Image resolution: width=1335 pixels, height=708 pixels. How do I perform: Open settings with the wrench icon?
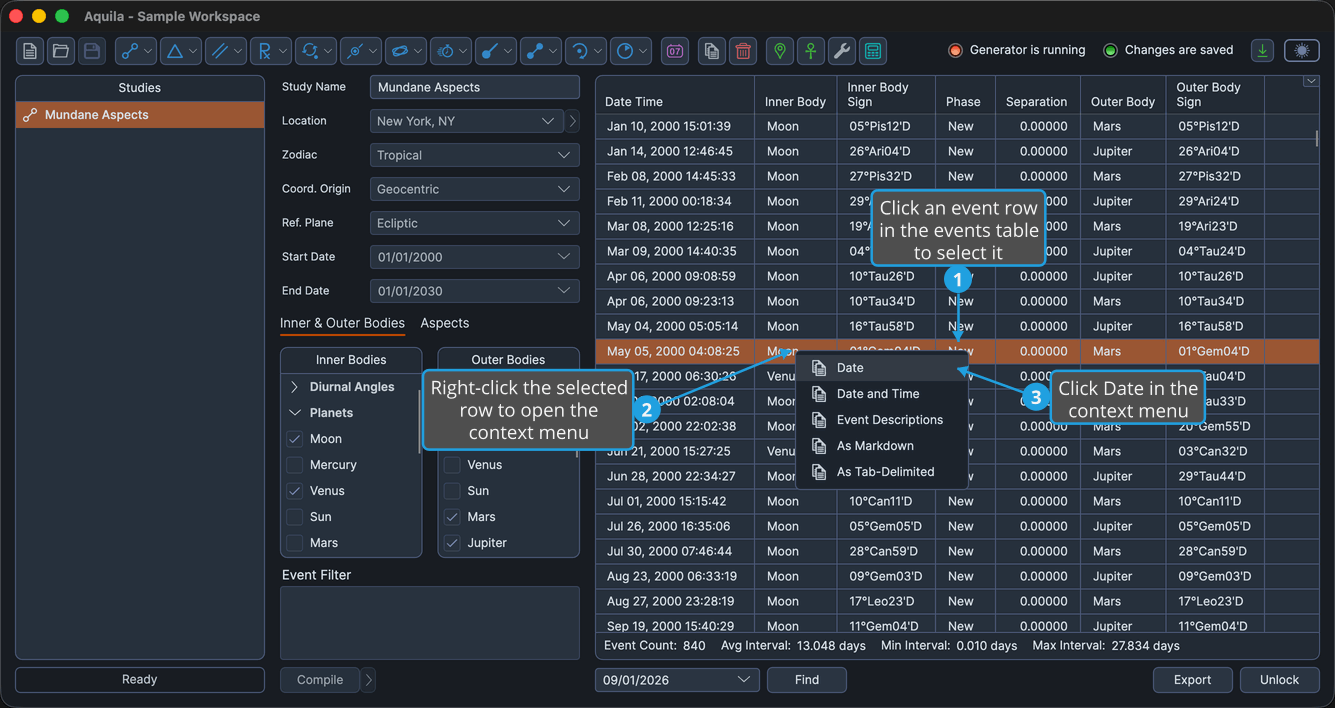[x=842, y=51]
